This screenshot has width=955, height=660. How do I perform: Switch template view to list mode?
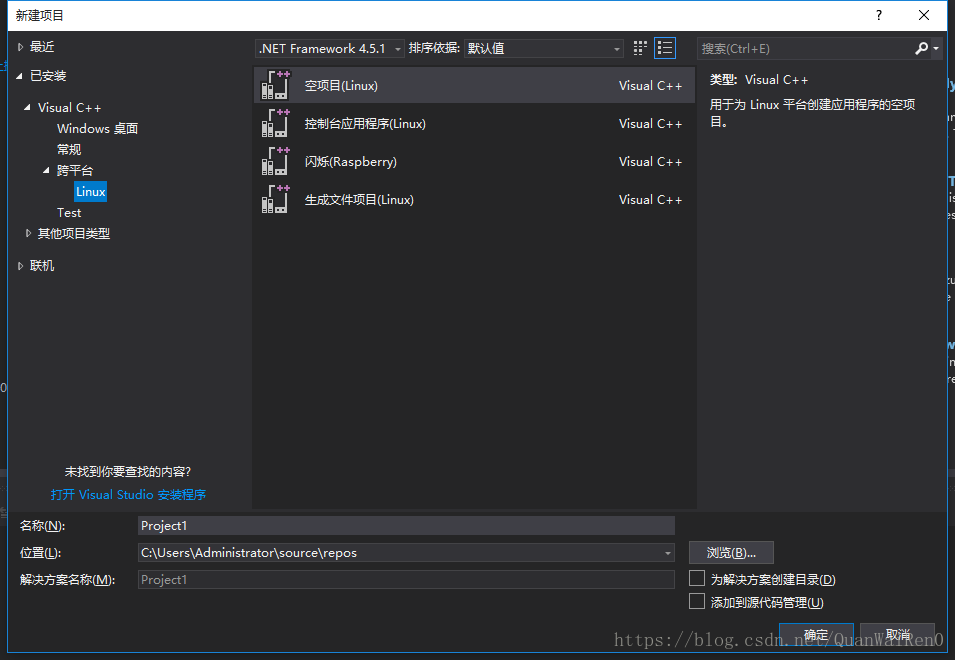(x=664, y=47)
